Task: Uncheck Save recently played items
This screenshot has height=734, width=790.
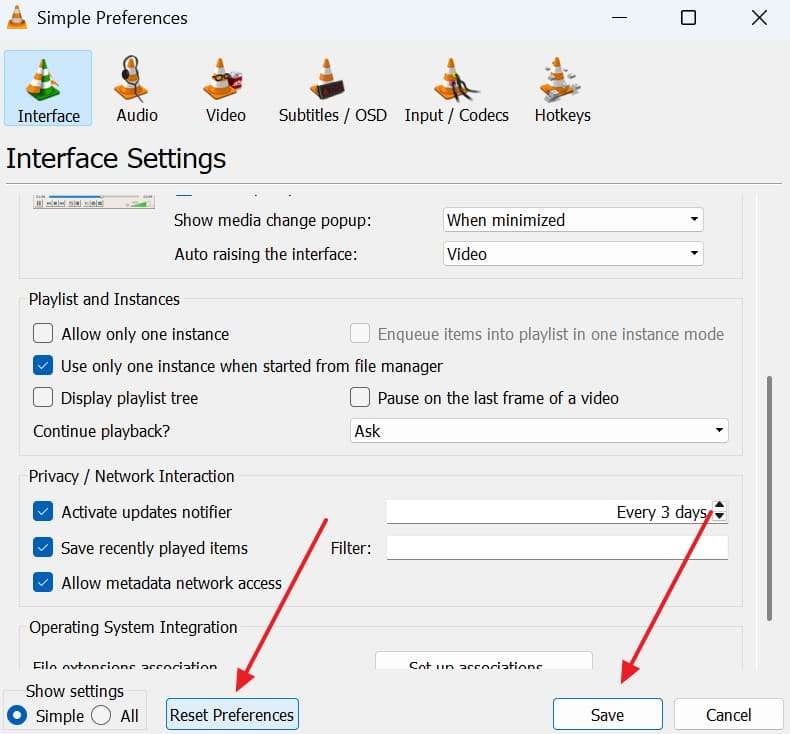Action: 43,548
